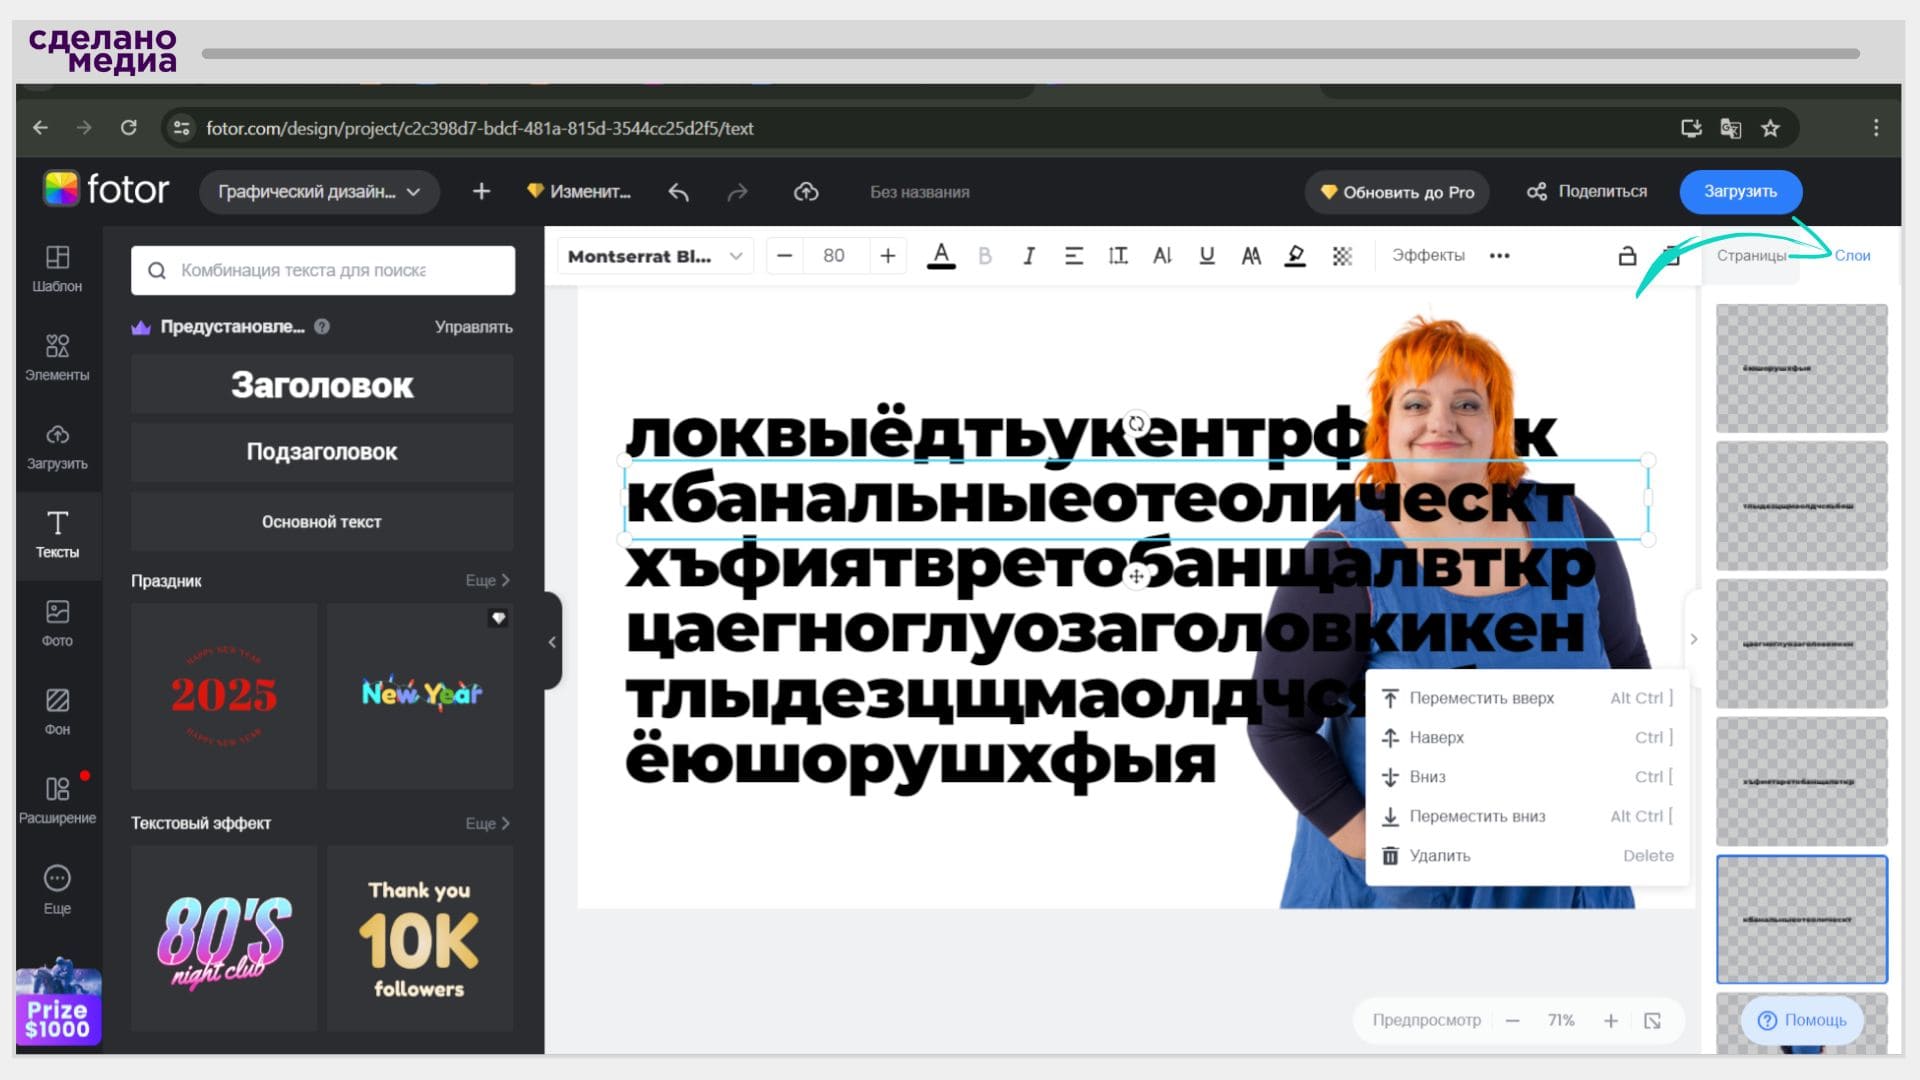Viewport: 1920px width, 1080px height.
Task: Open more toolbar options
Action: [x=1499, y=256]
